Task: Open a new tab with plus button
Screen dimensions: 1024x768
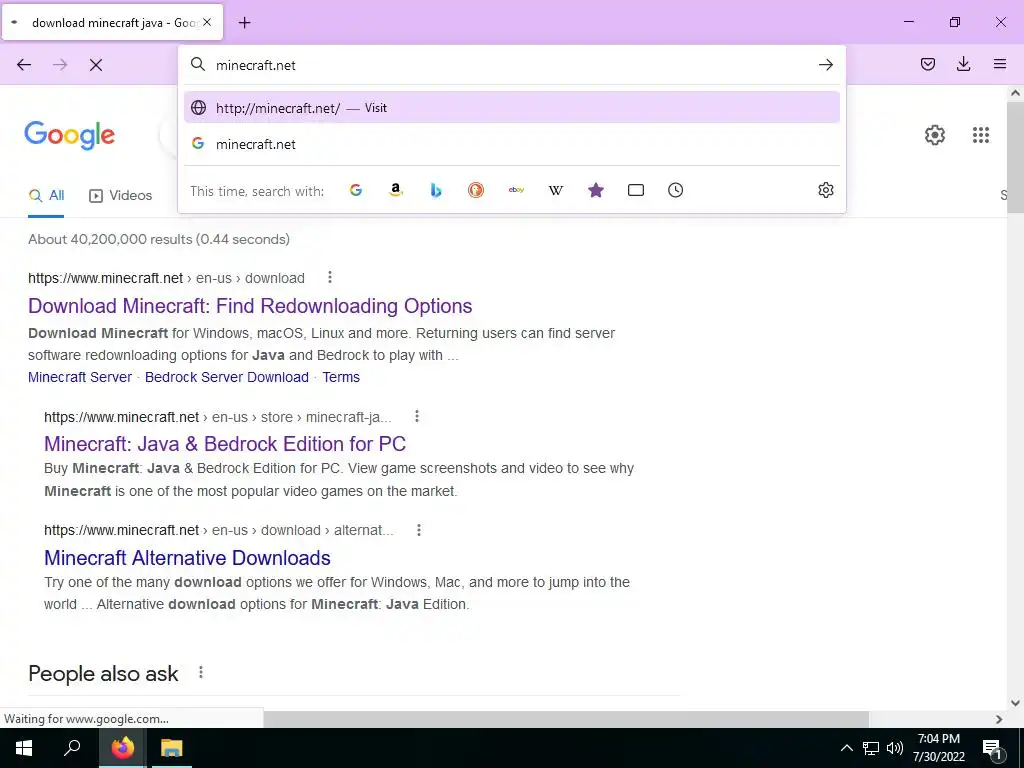Action: tap(244, 23)
